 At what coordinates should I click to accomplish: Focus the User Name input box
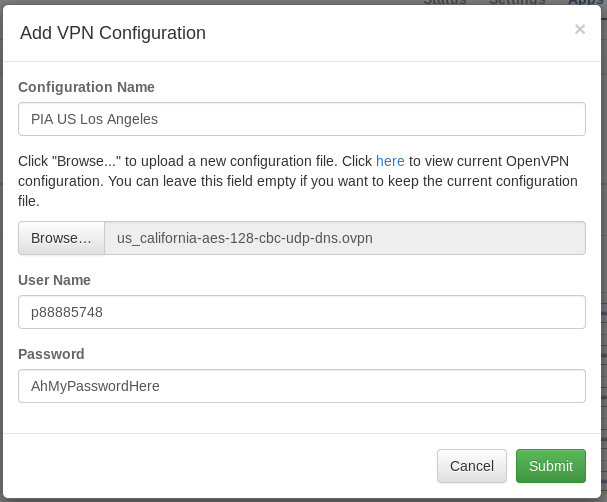click(301, 312)
